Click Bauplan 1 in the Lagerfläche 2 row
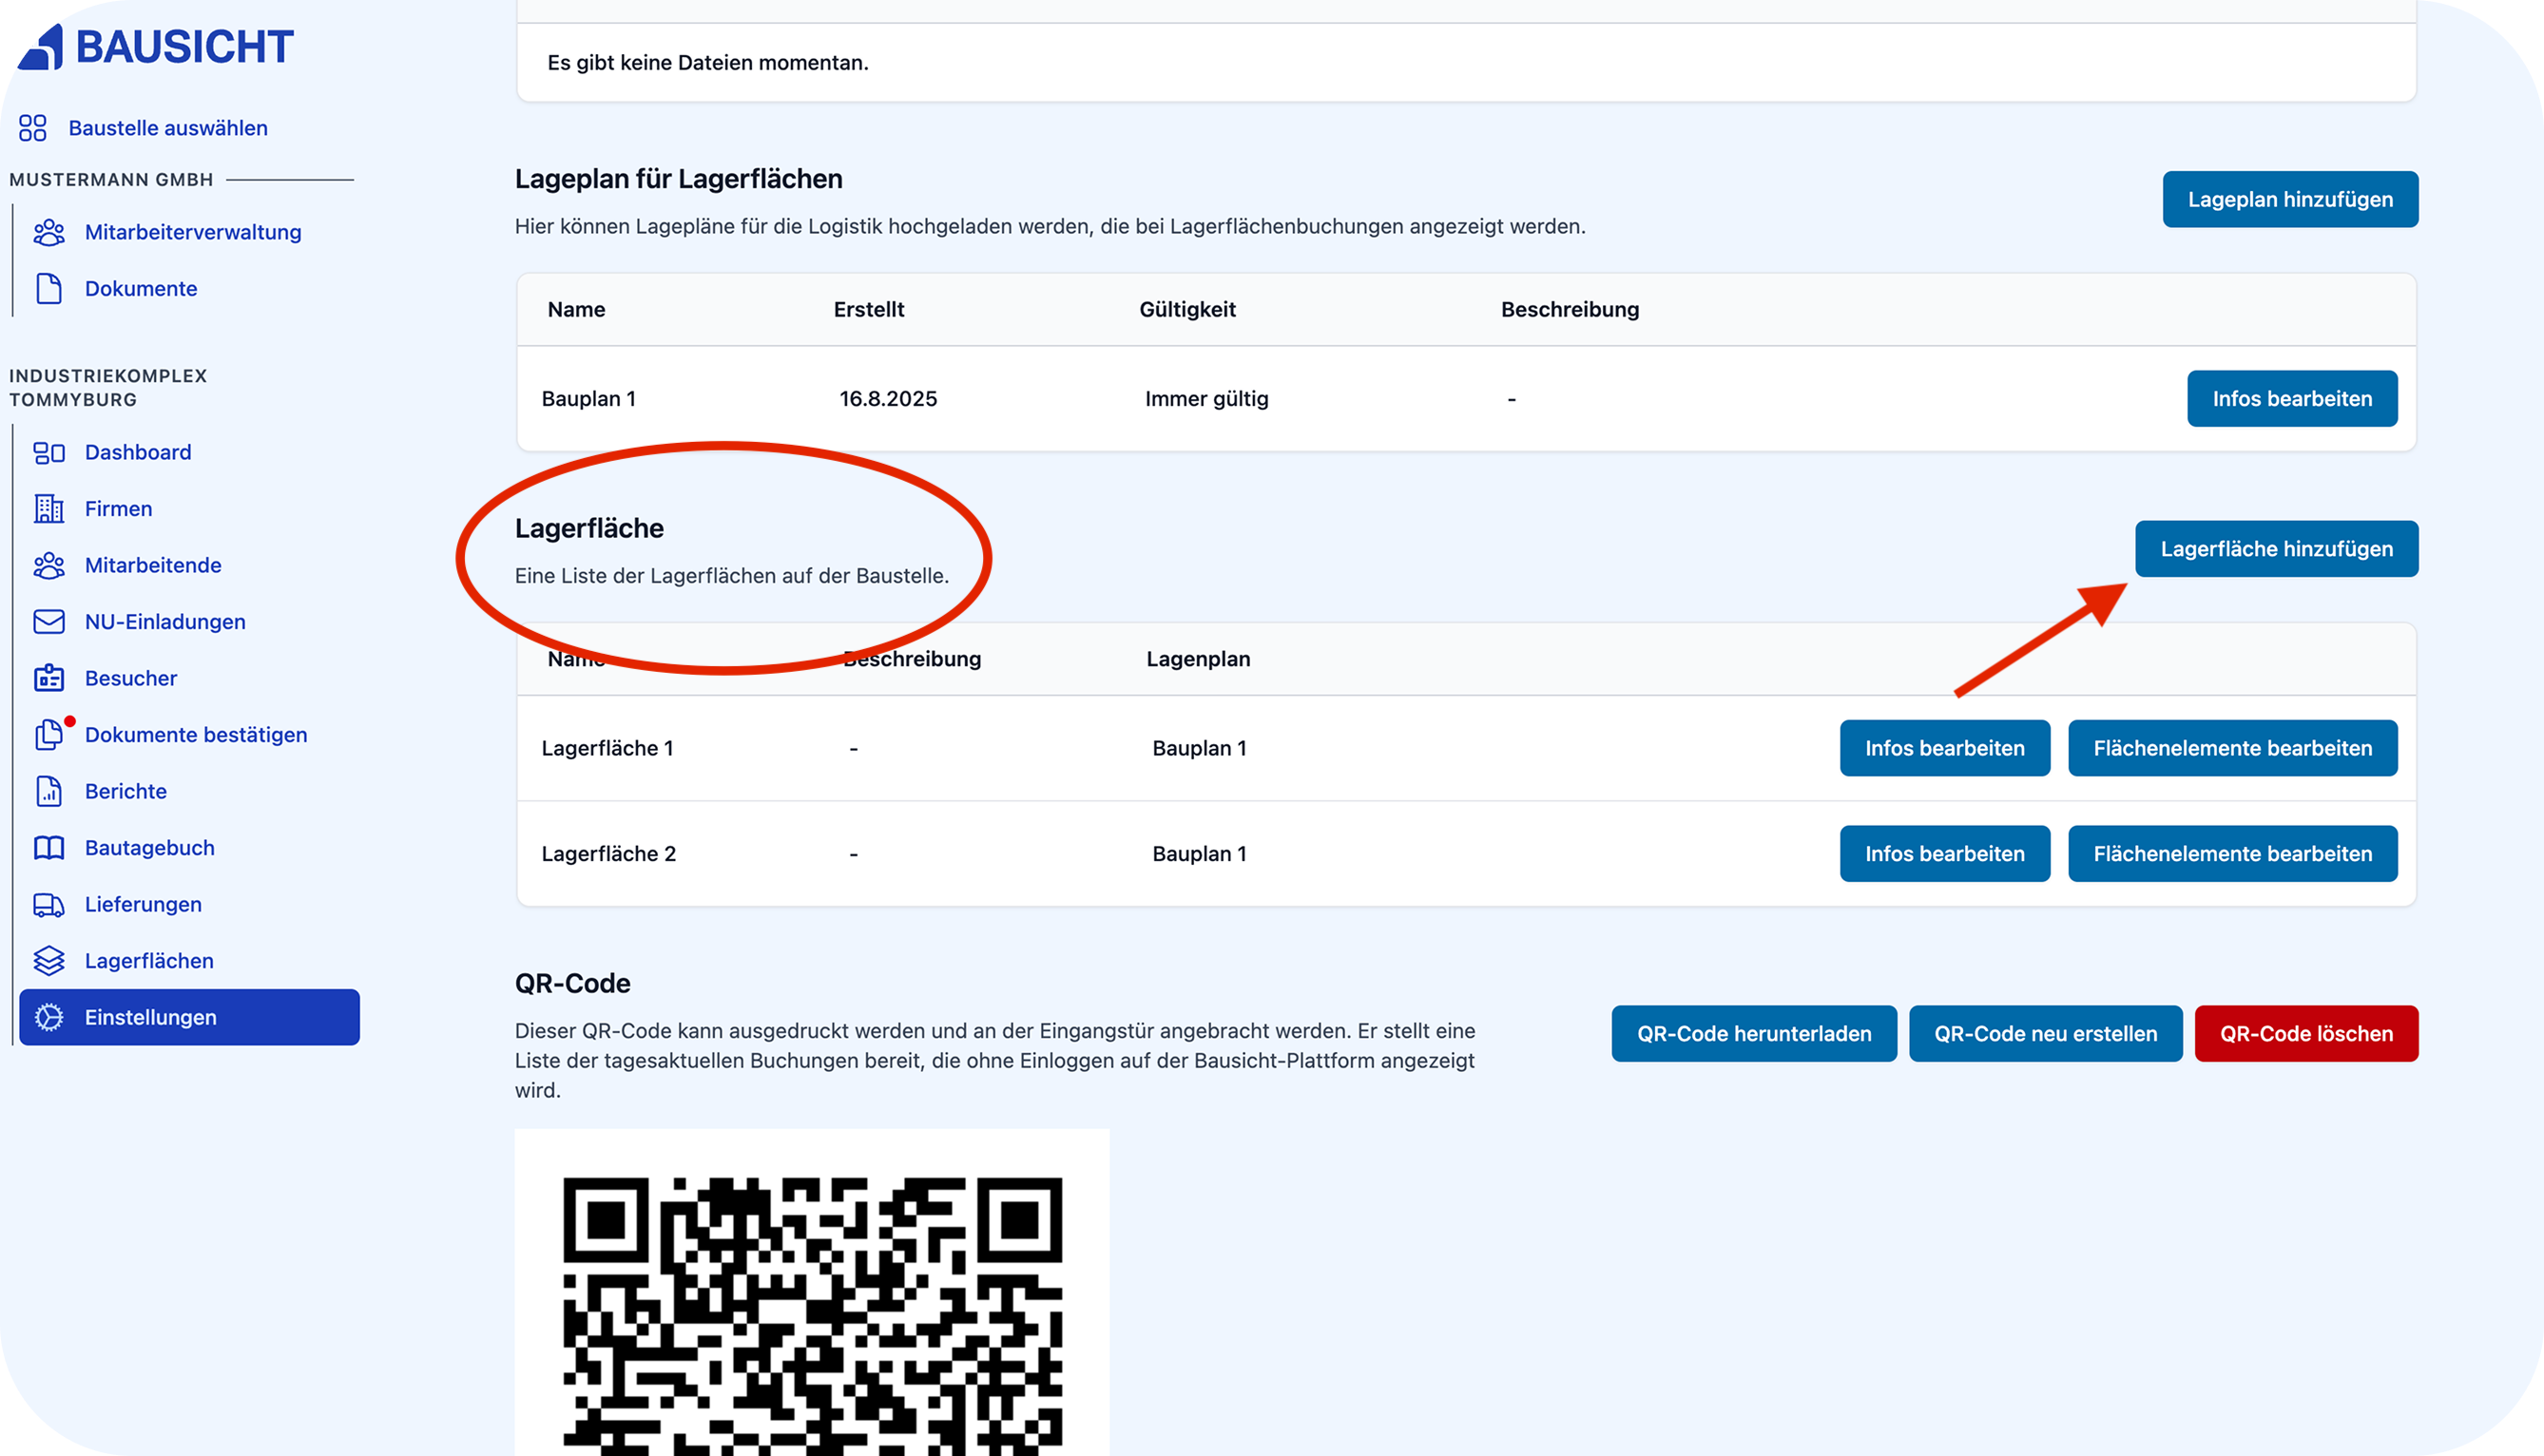Image resolution: width=2544 pixels, height=1456 pixels. tap(1200, 853)
